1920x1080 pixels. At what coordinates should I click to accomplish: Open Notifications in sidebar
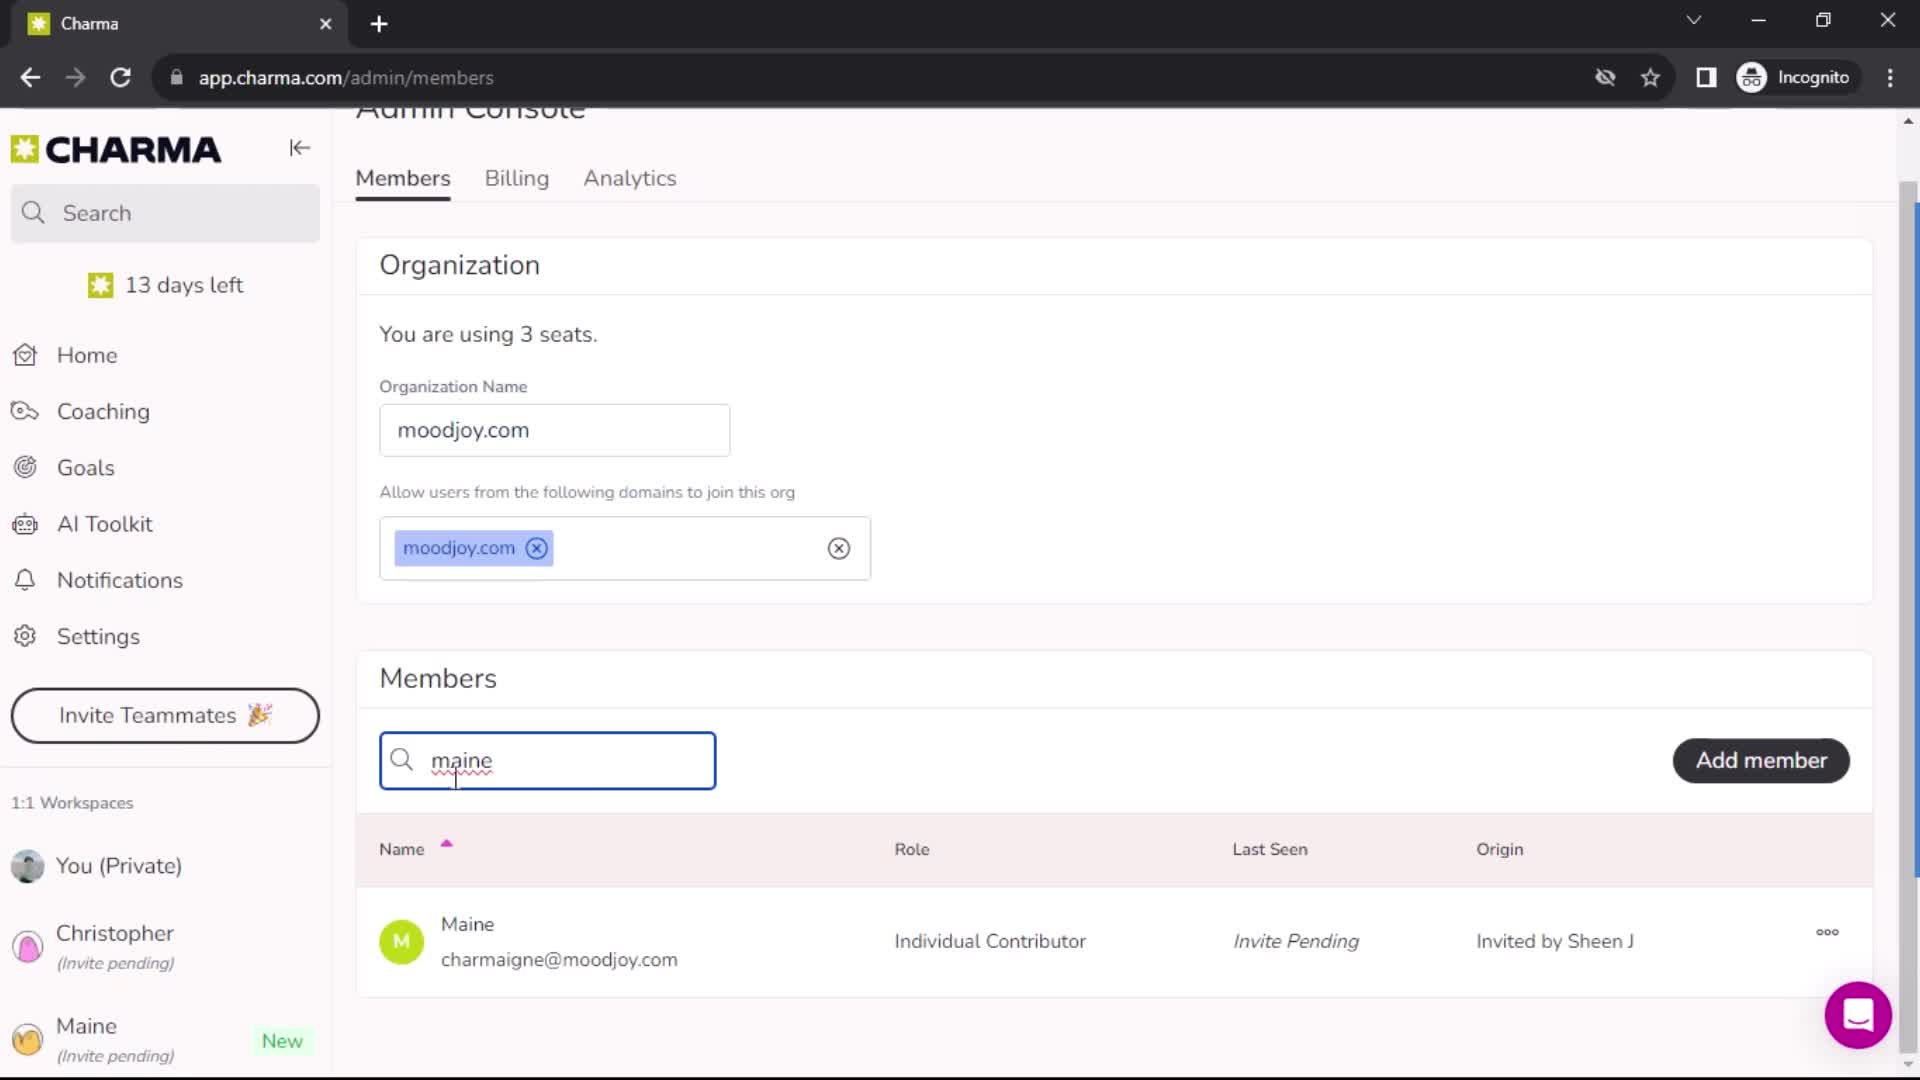point(119,580)
